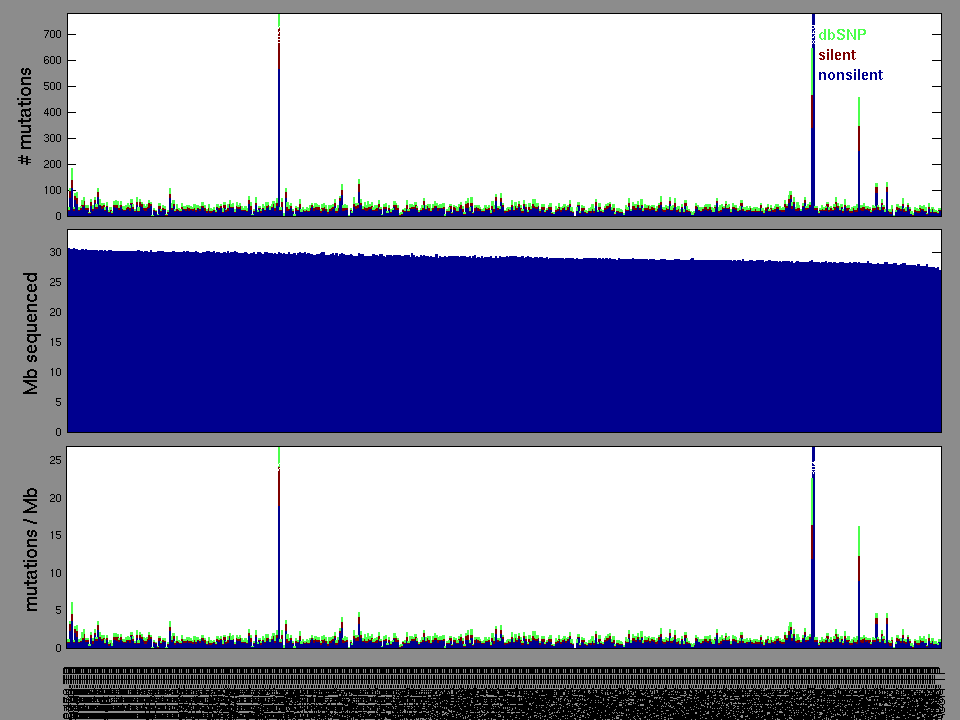Click the 30 tick on Mb sequenced axis
Screen dimensions: 960x720
point(55,252)
